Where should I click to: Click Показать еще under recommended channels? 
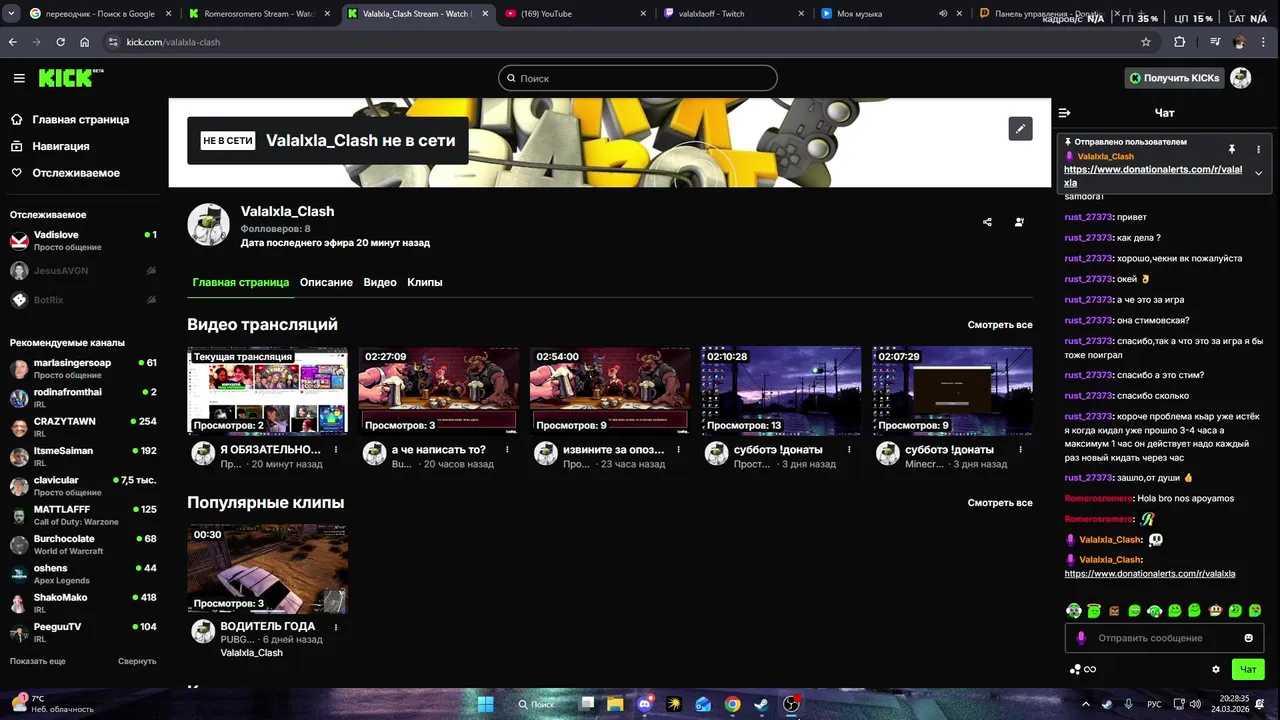click(x=38, y=661)
